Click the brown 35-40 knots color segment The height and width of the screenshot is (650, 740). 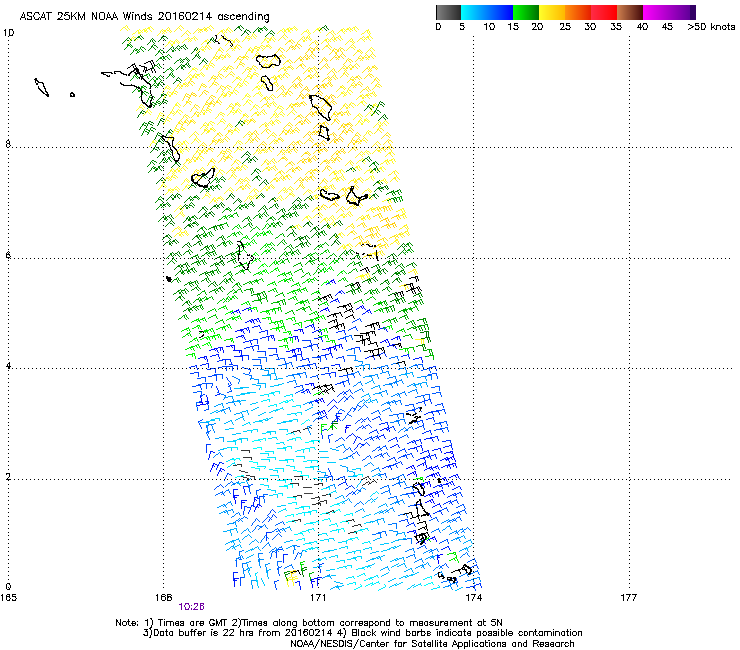(630, 12)
